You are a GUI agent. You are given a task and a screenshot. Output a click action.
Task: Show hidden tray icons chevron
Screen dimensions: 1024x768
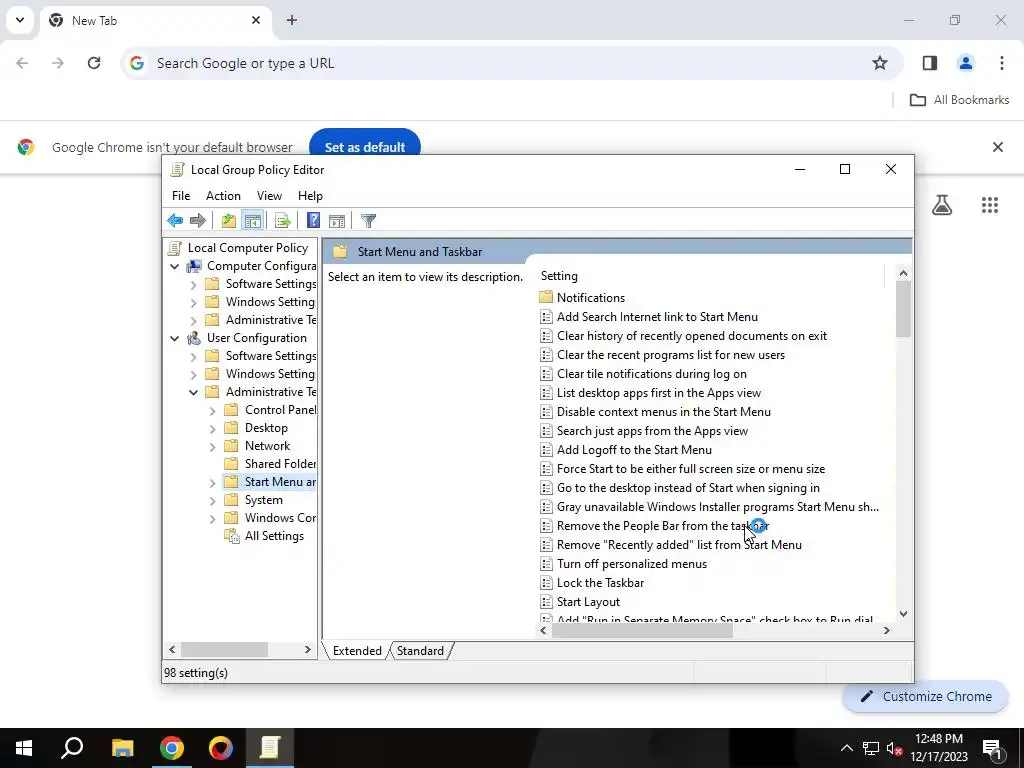[x=846, y=748]
